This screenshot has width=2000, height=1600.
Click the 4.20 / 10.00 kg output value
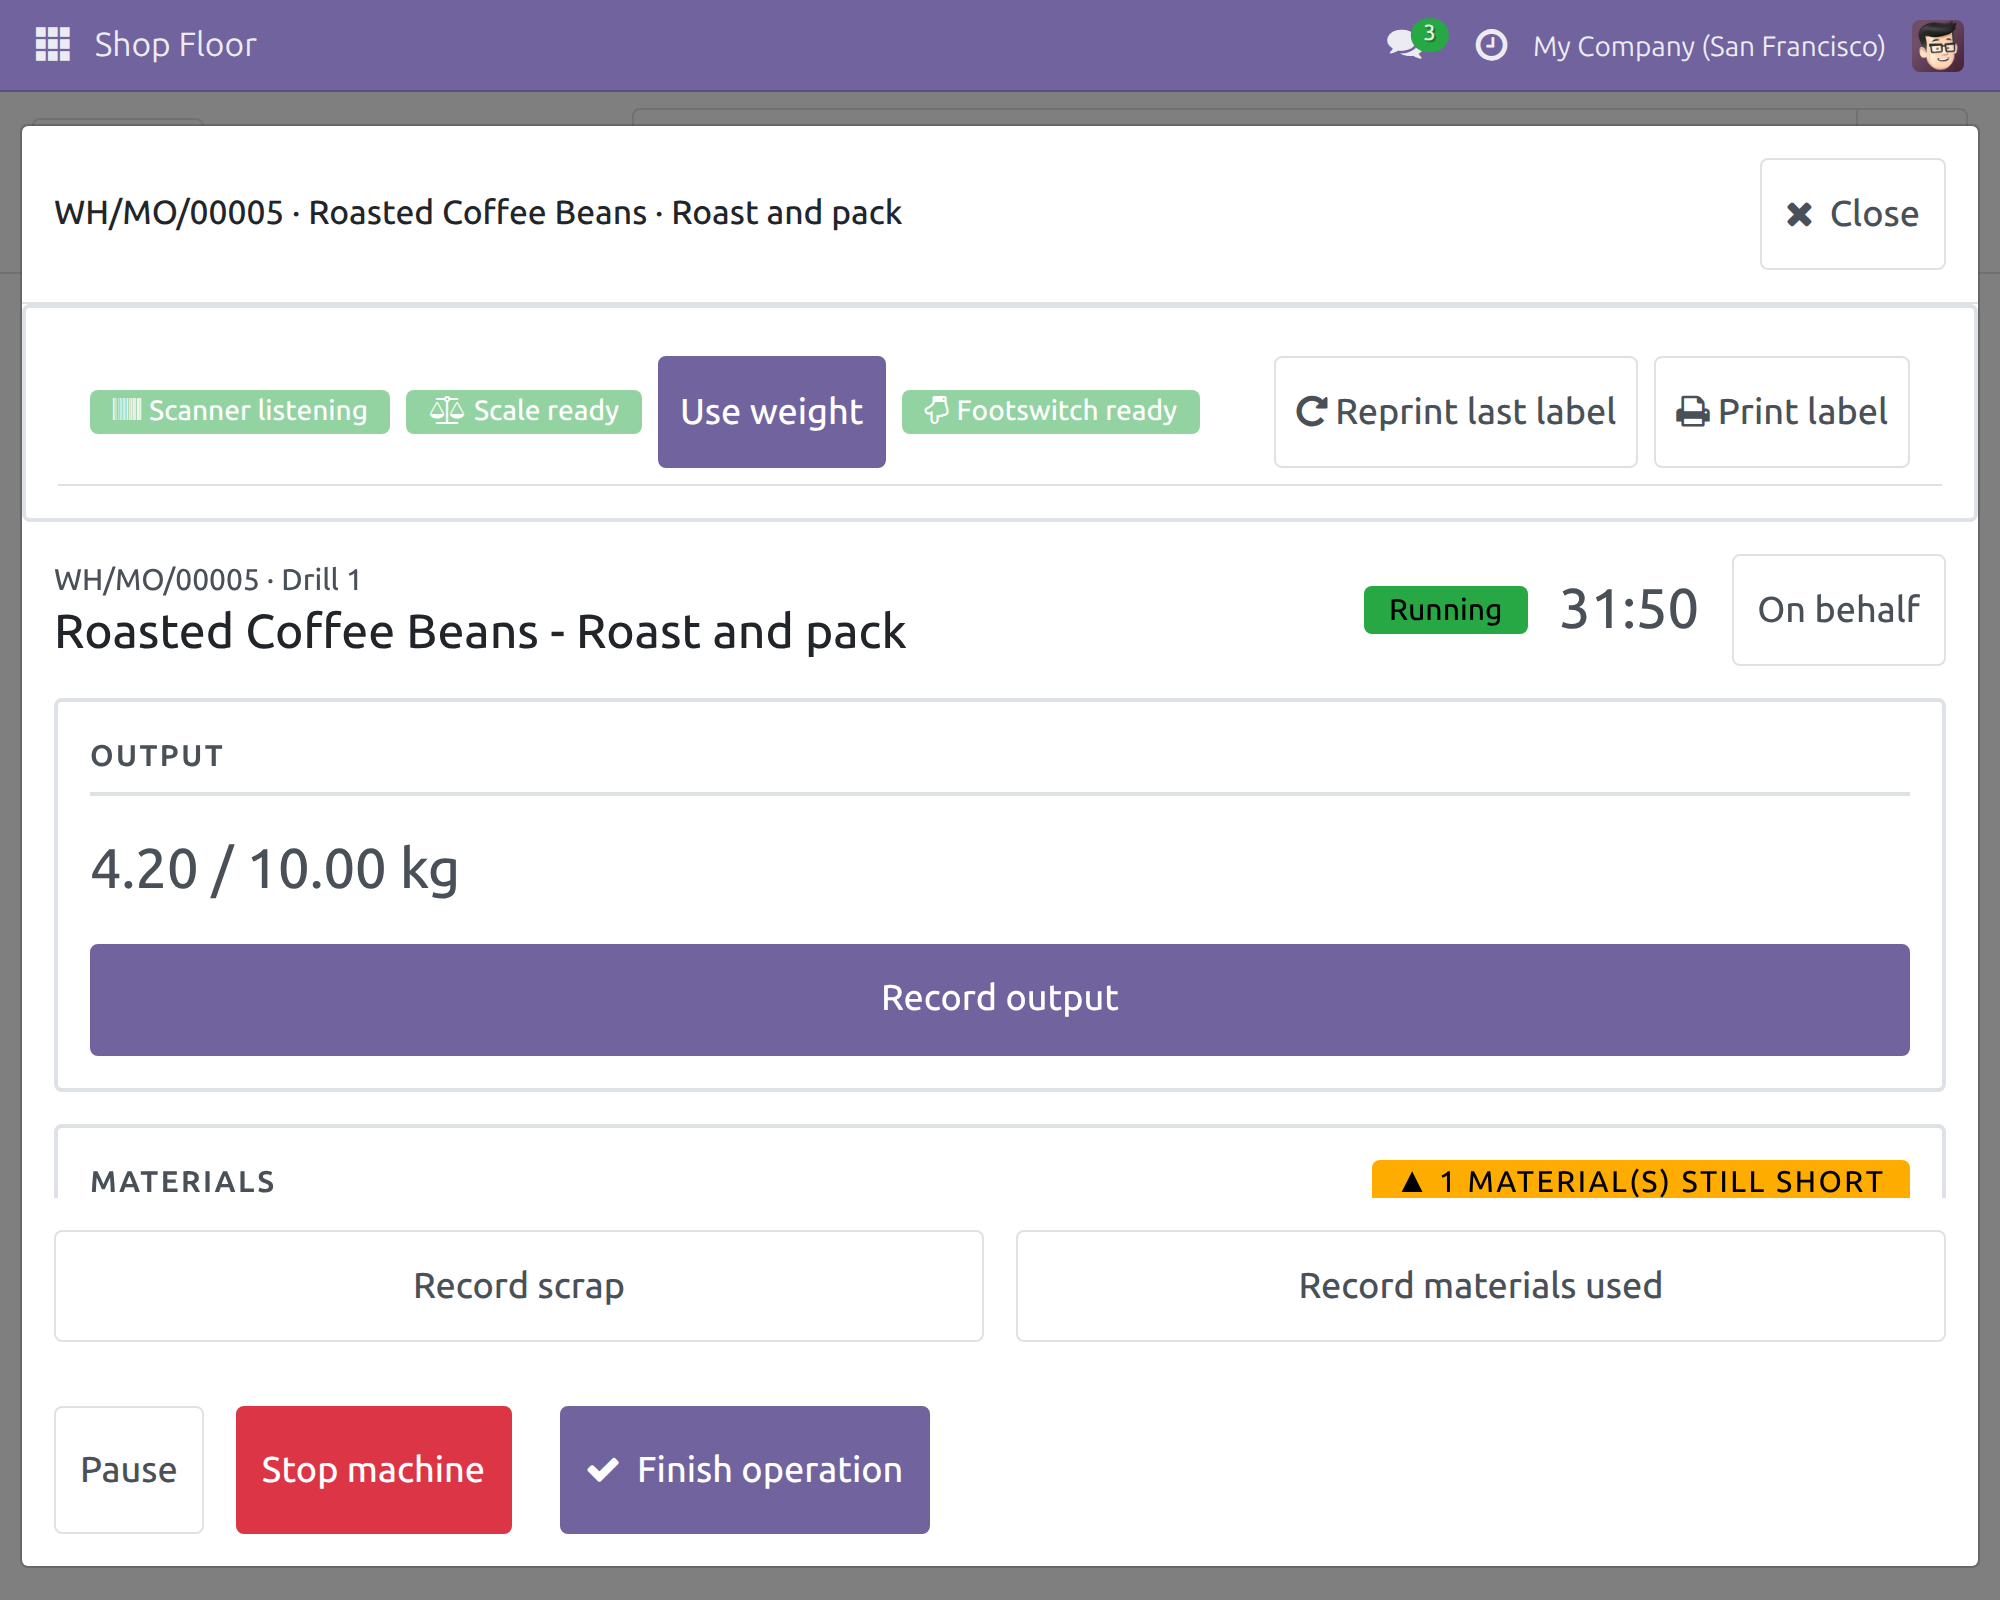[275, 869]
